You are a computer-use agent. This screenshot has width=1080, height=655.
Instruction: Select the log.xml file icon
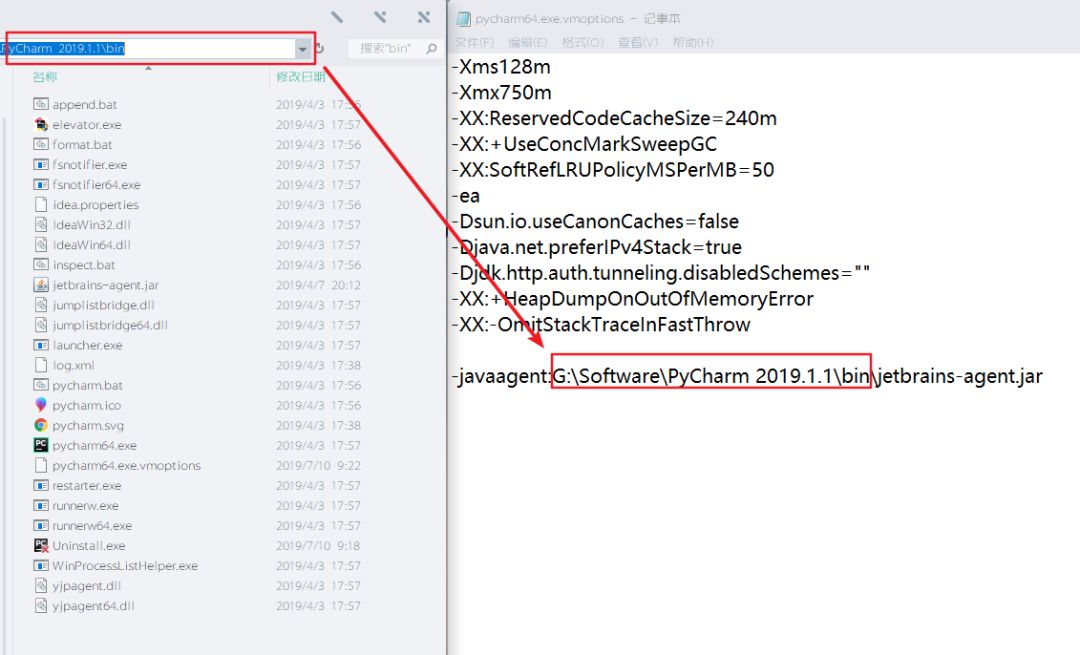point(41,365)
